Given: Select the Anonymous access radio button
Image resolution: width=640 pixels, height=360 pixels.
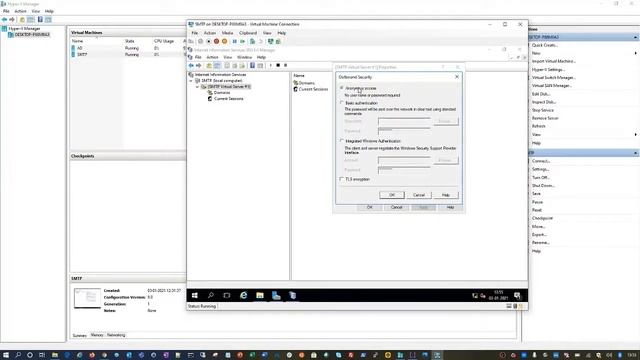Looking at the screenshot, I should (342, 88).
